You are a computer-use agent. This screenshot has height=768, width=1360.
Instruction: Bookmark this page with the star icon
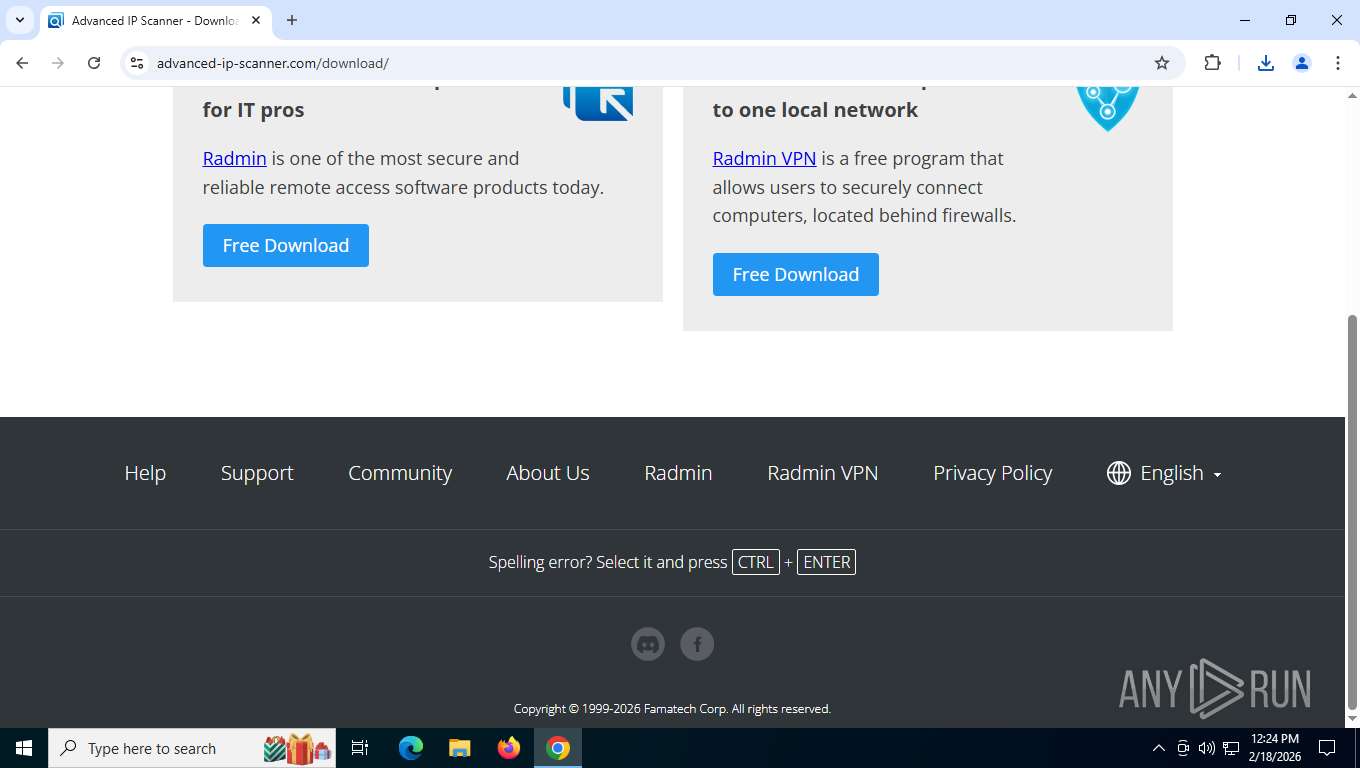[1162, 63]
